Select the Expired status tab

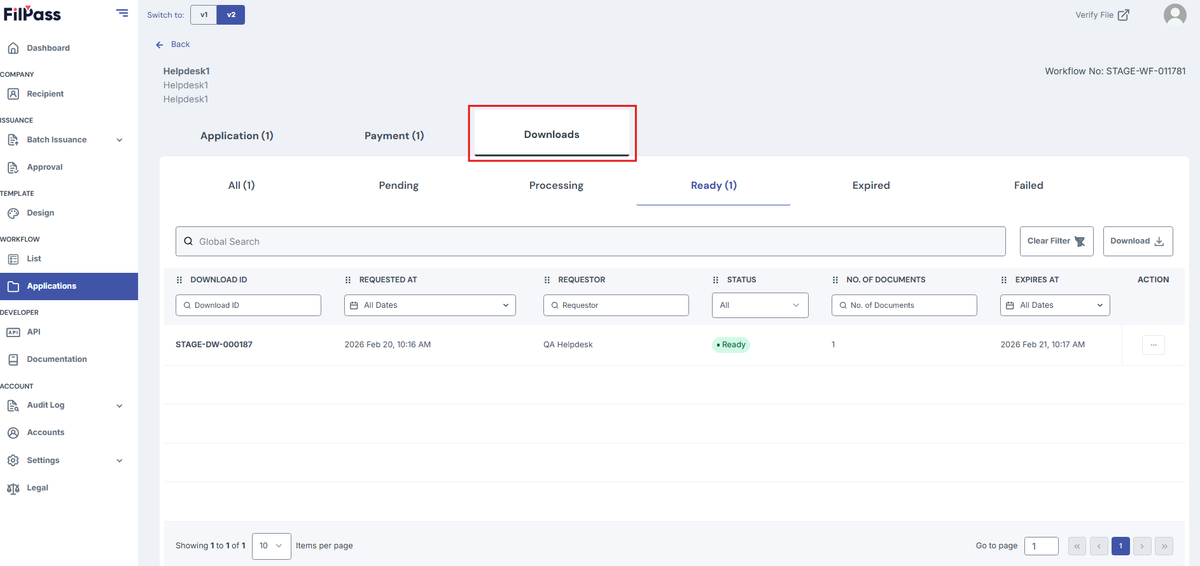point(871,185)
